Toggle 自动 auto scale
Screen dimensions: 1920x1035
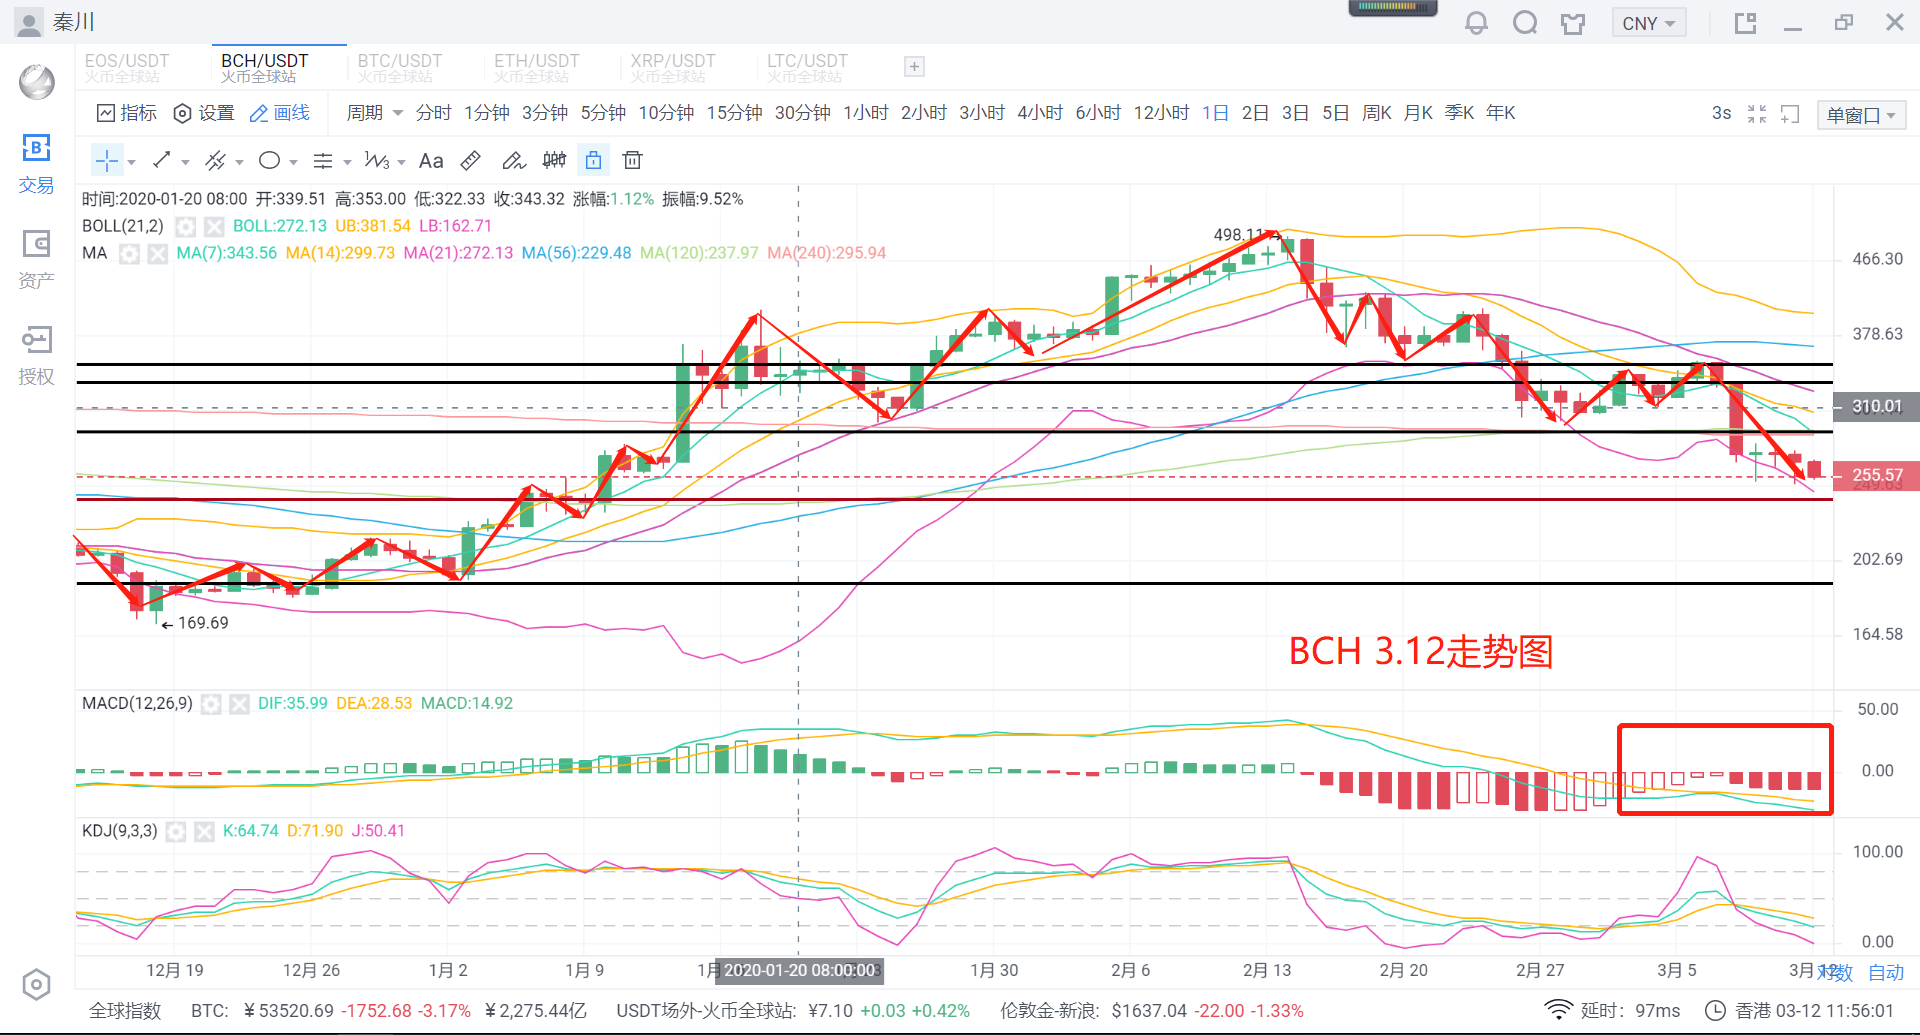tap(1886, 973)
